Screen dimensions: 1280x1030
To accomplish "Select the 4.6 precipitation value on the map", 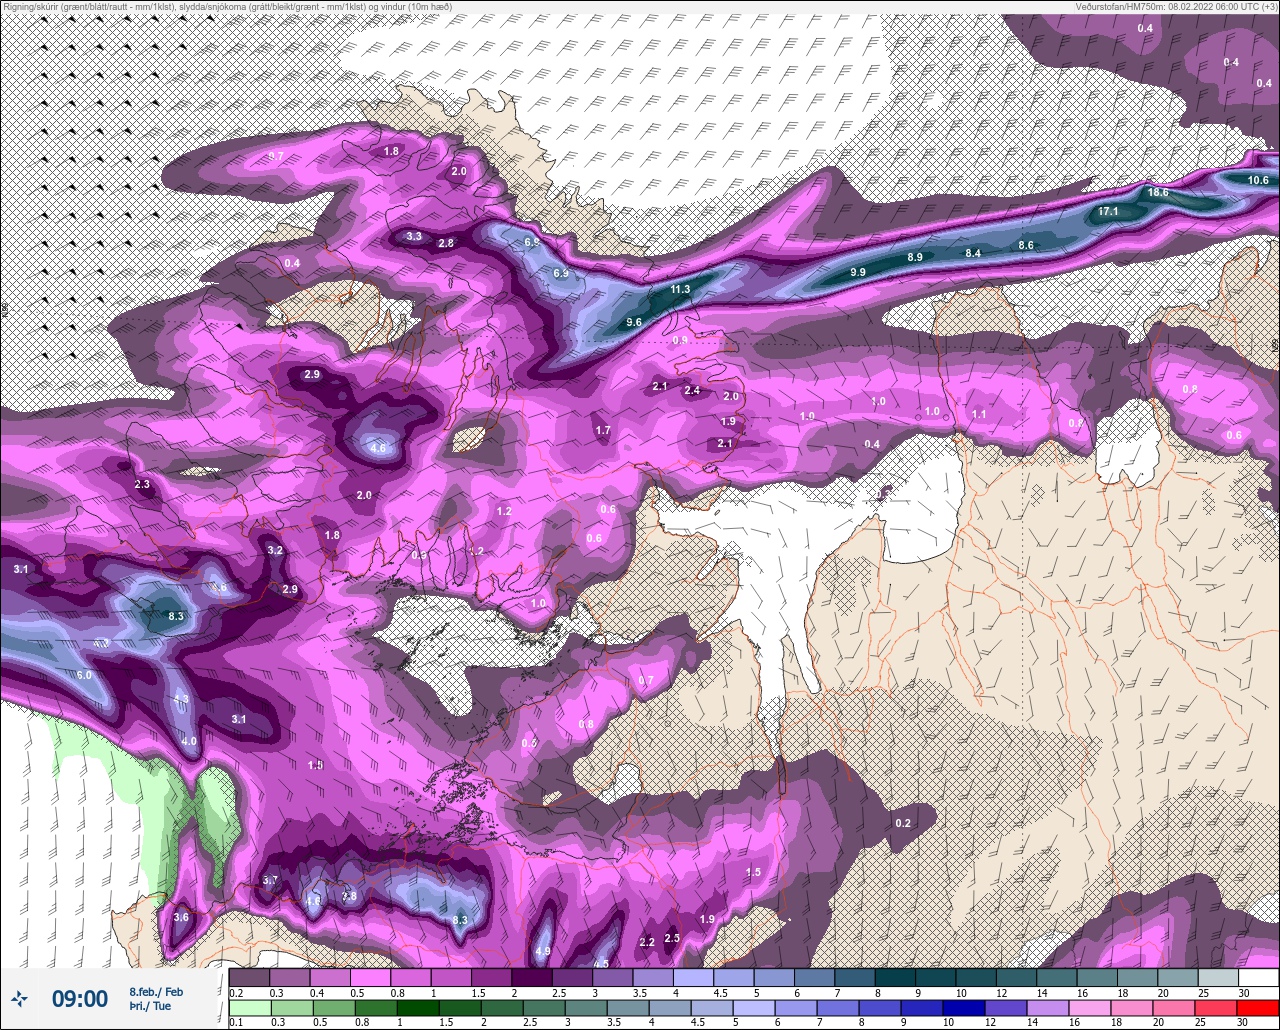I will coord(378,448).
